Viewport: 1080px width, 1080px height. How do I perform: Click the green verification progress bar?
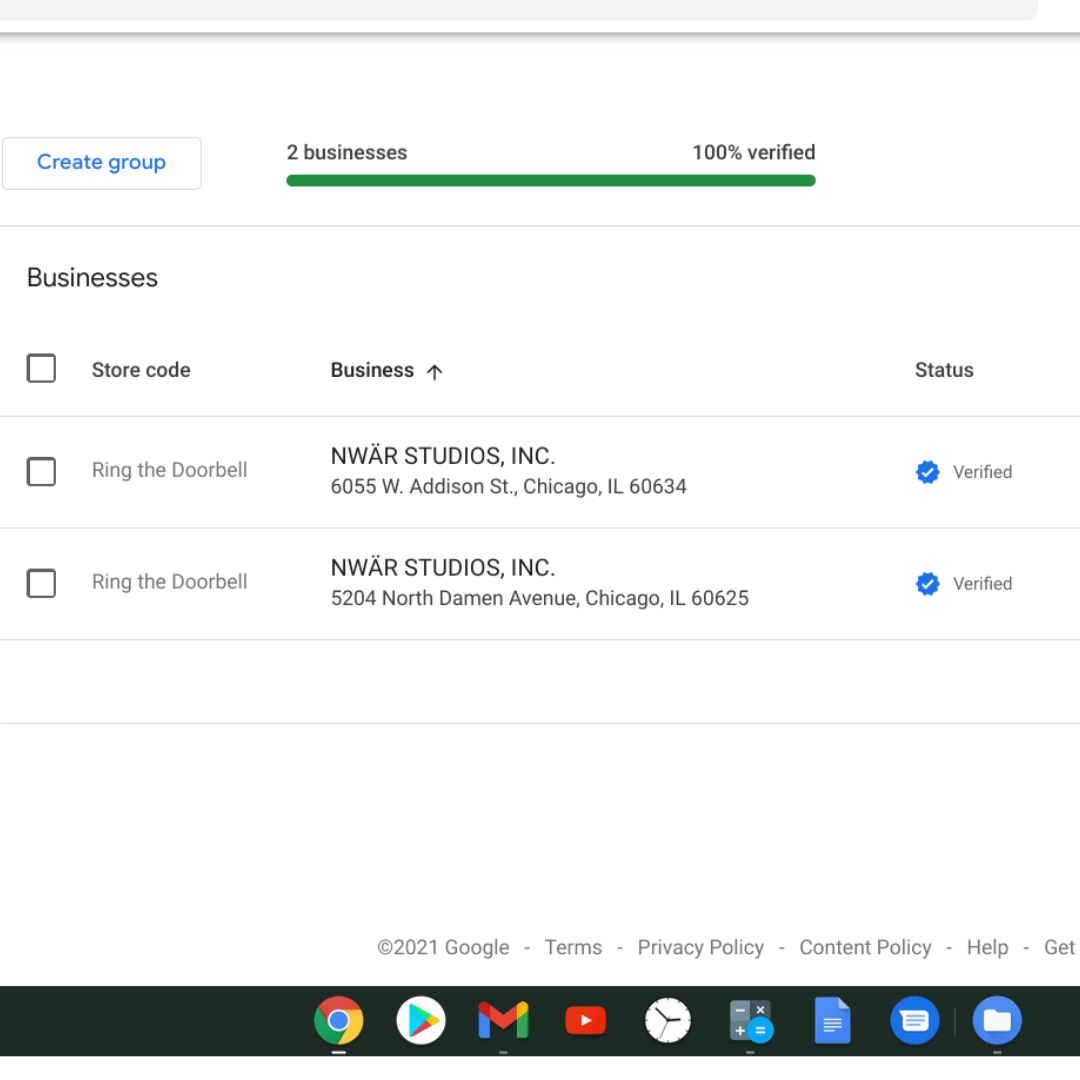[x=550, y=180]
